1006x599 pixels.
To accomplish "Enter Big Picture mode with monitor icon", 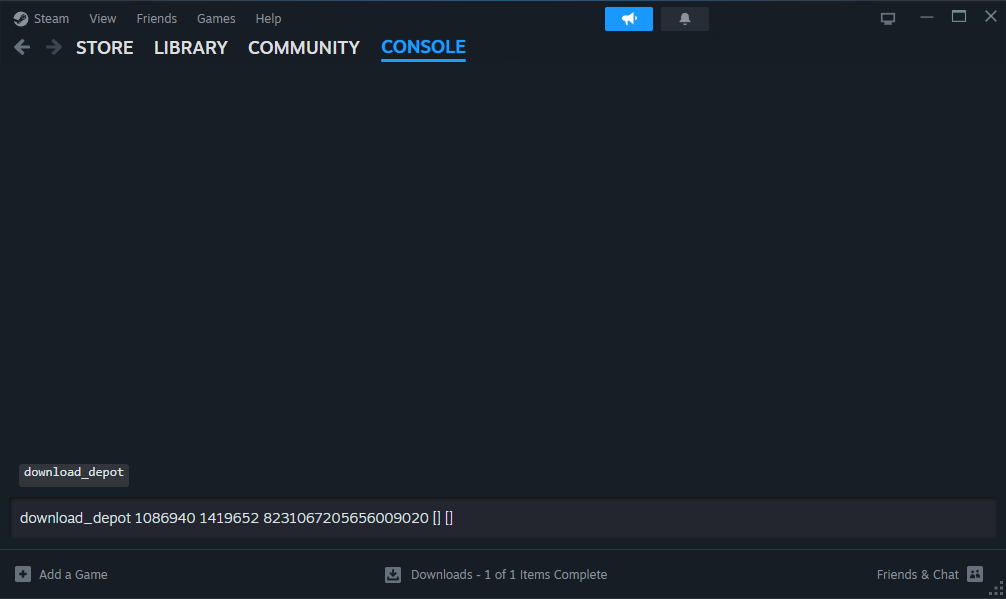I will click(x=887, y=17).
